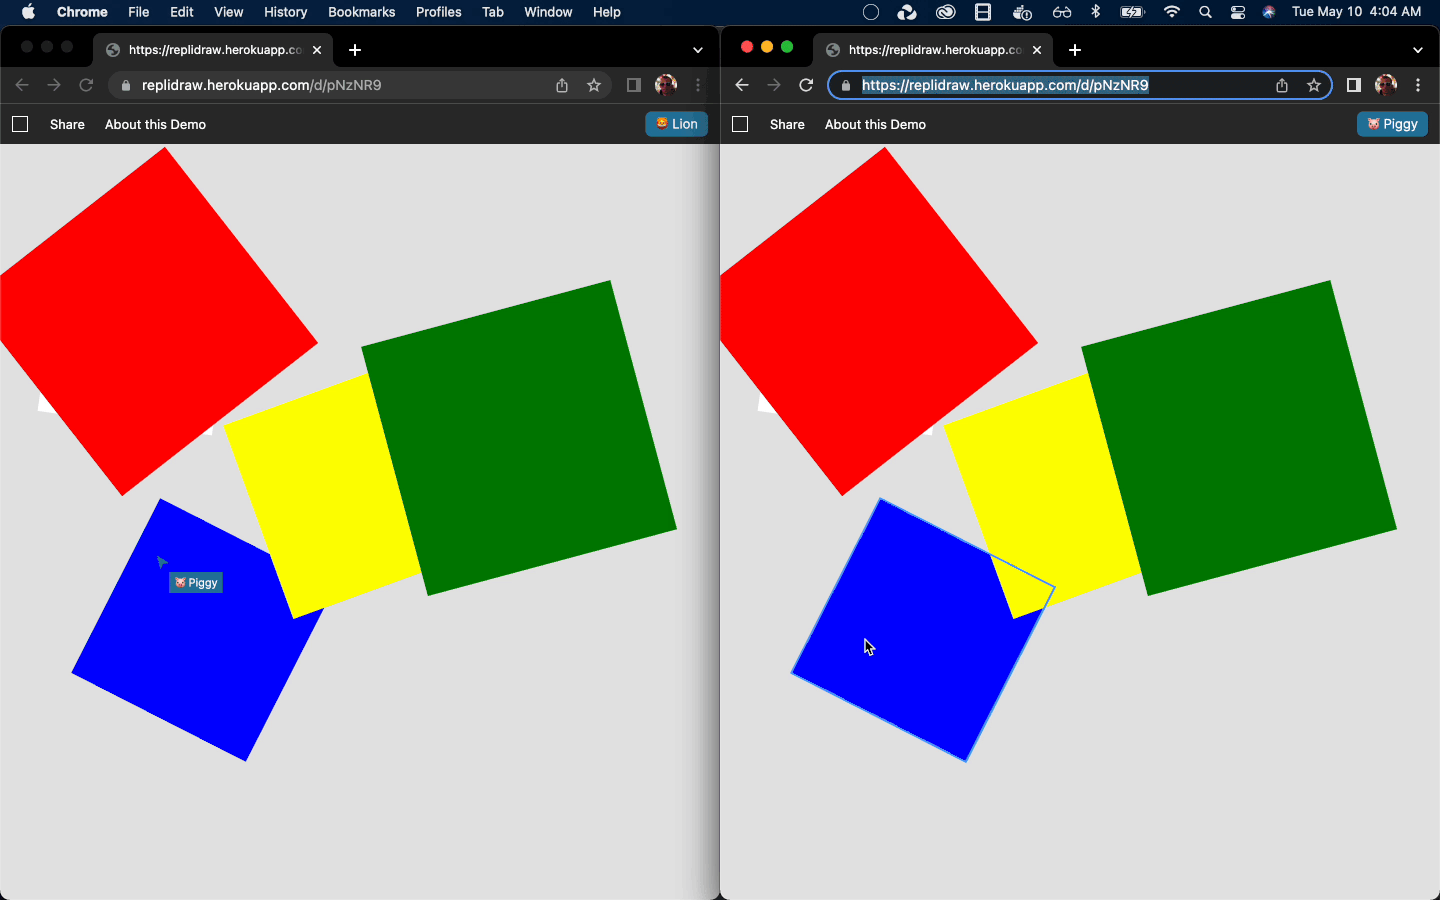
Task: Open Chrome three-dot menu in right window
Action: pos(1418,85)
